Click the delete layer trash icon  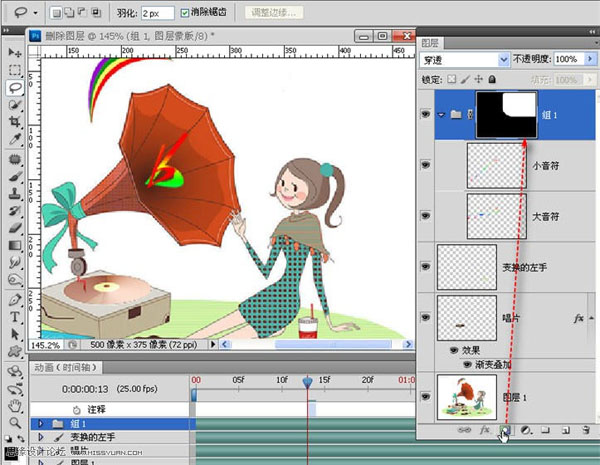pos(583,430)
